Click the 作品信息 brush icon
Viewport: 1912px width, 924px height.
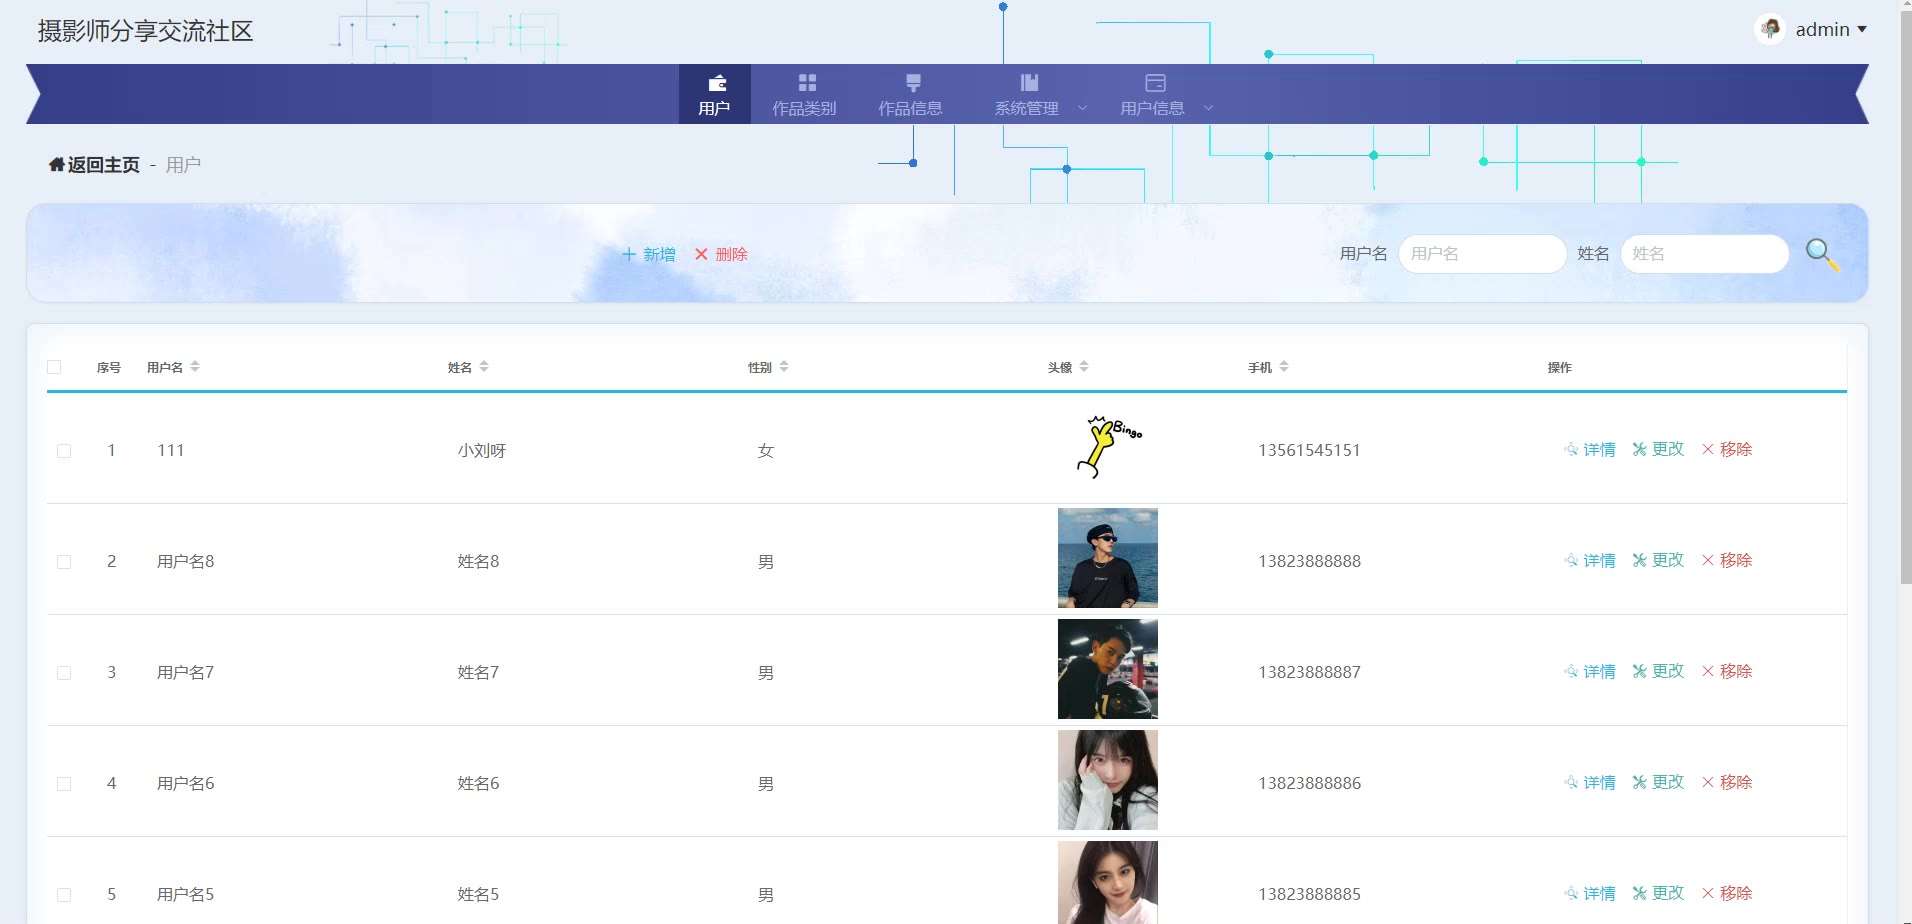tap(913, 83)
